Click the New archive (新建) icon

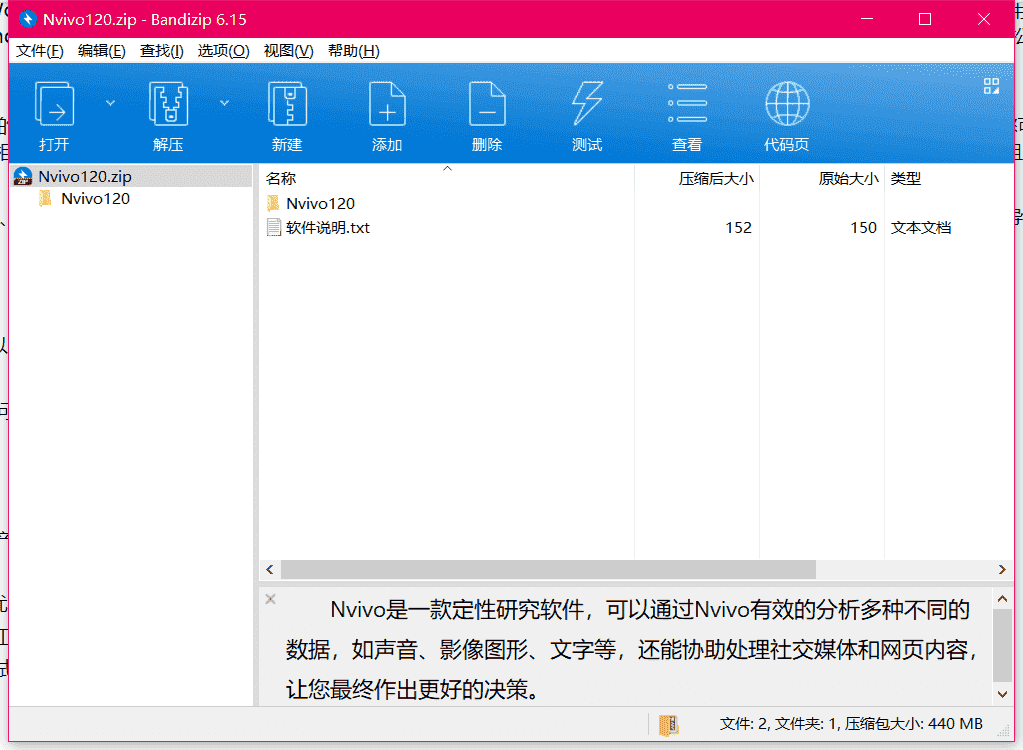287,104
